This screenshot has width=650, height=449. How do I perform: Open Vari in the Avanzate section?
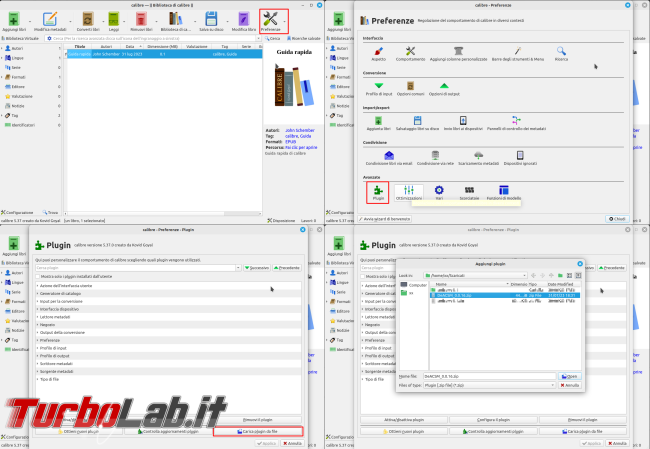tap(439, 193)
